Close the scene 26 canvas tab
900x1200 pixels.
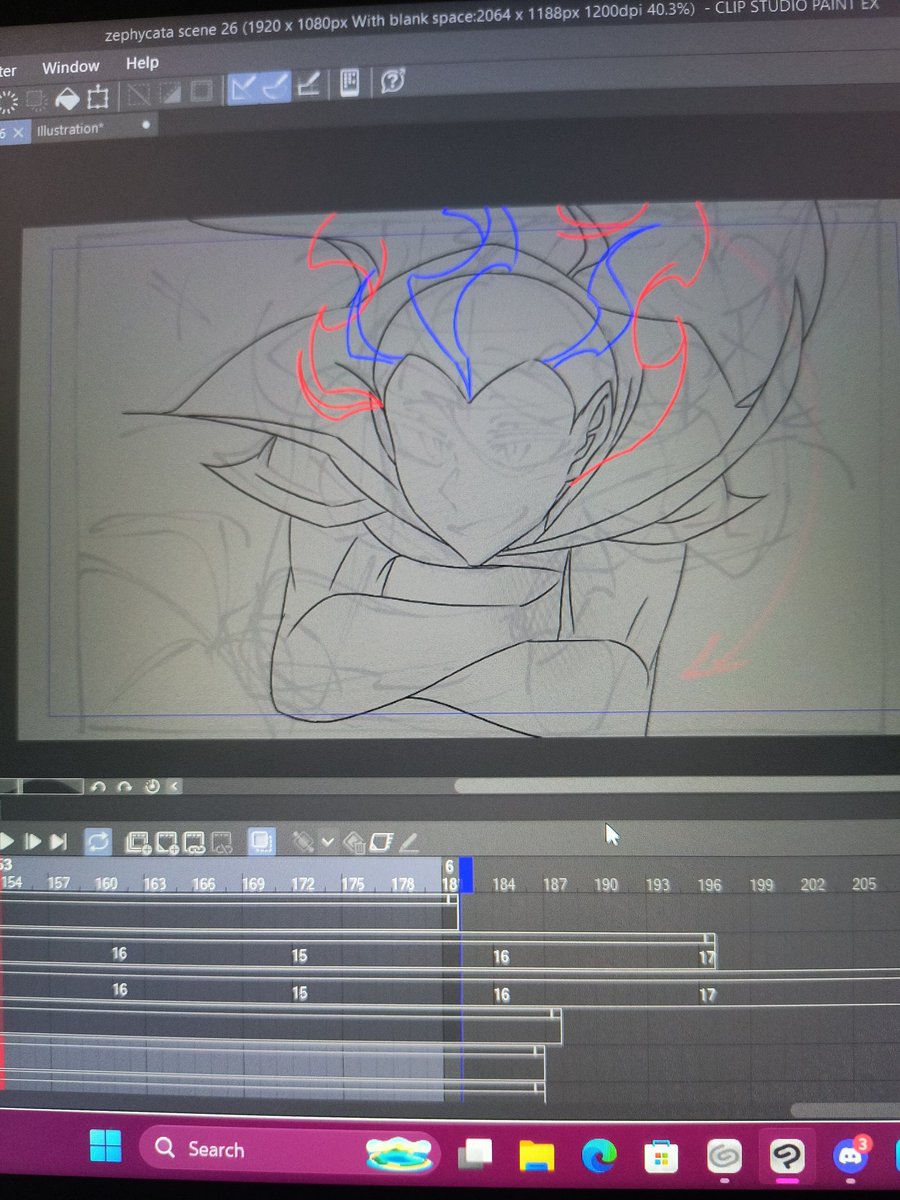(x=18, y=133)
